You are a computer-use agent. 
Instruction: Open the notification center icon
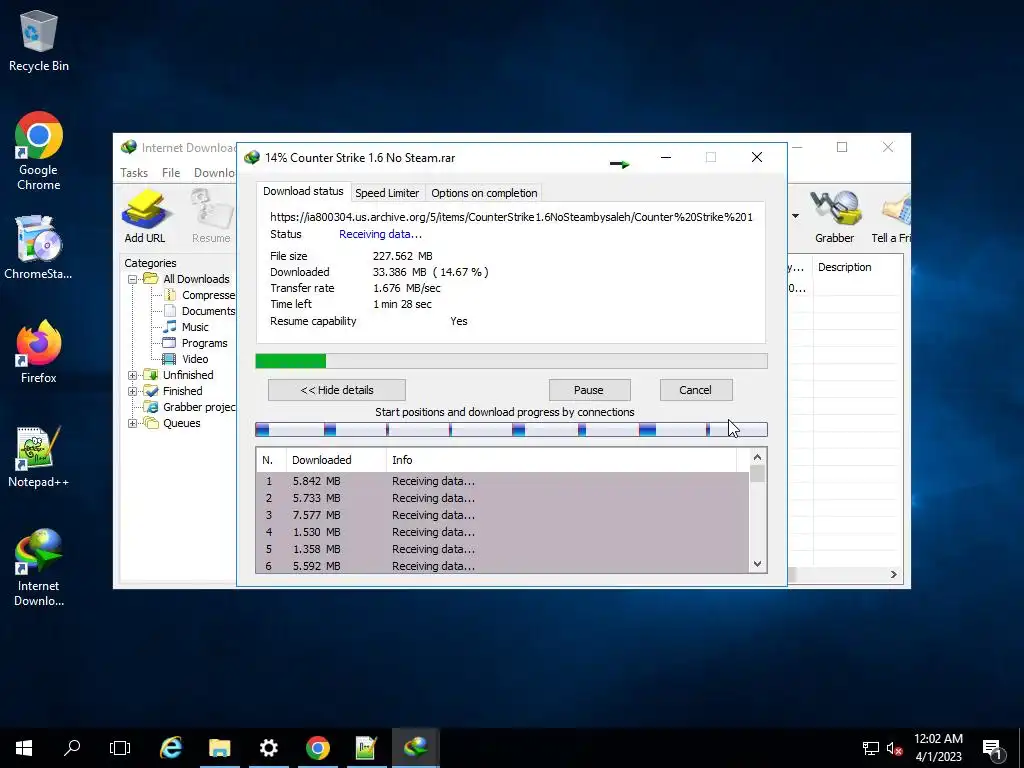point(991,748)
